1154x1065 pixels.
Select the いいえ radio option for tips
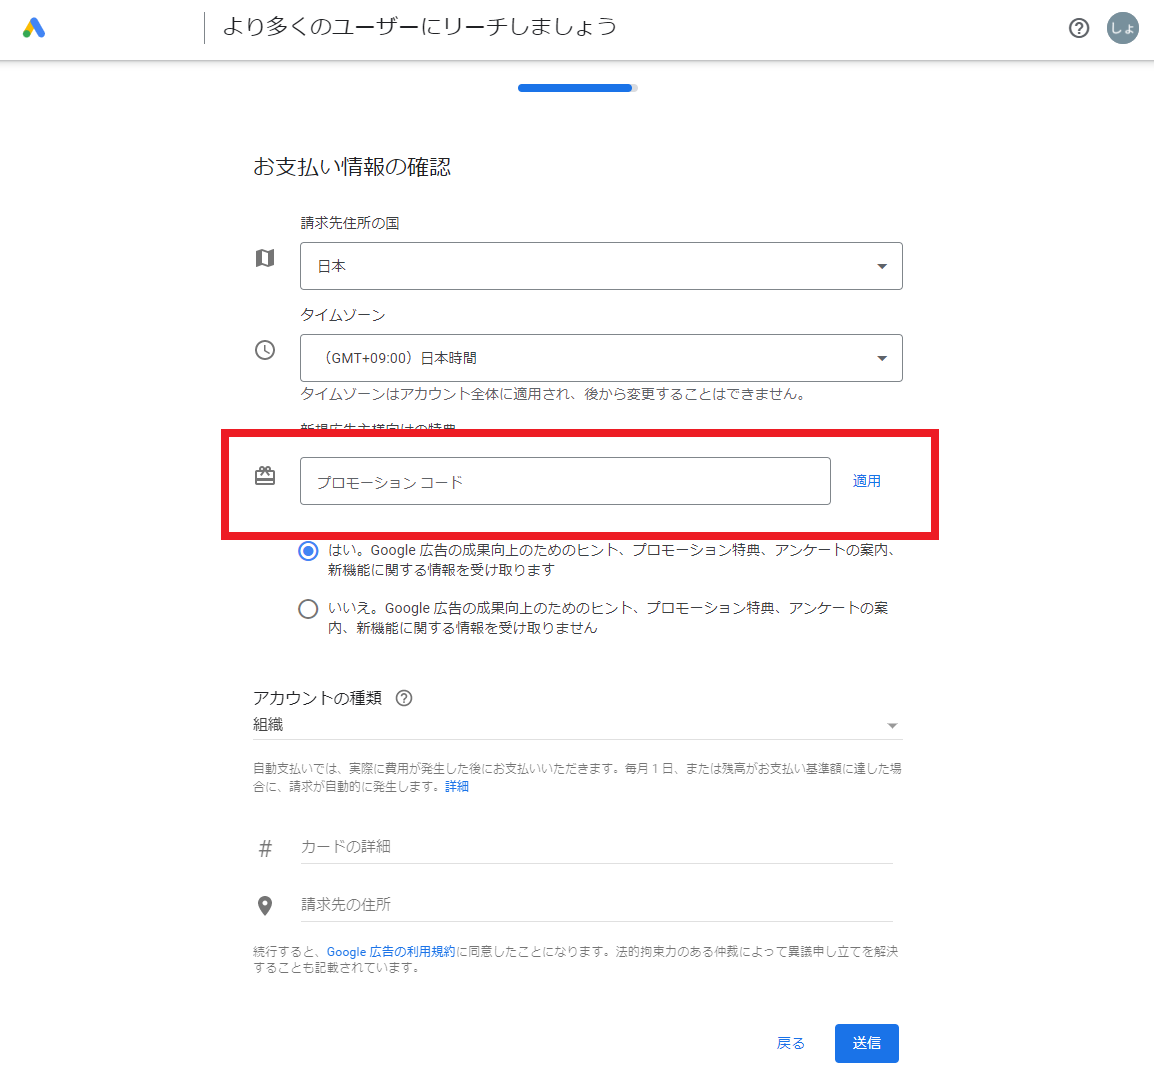pos(308,609)
